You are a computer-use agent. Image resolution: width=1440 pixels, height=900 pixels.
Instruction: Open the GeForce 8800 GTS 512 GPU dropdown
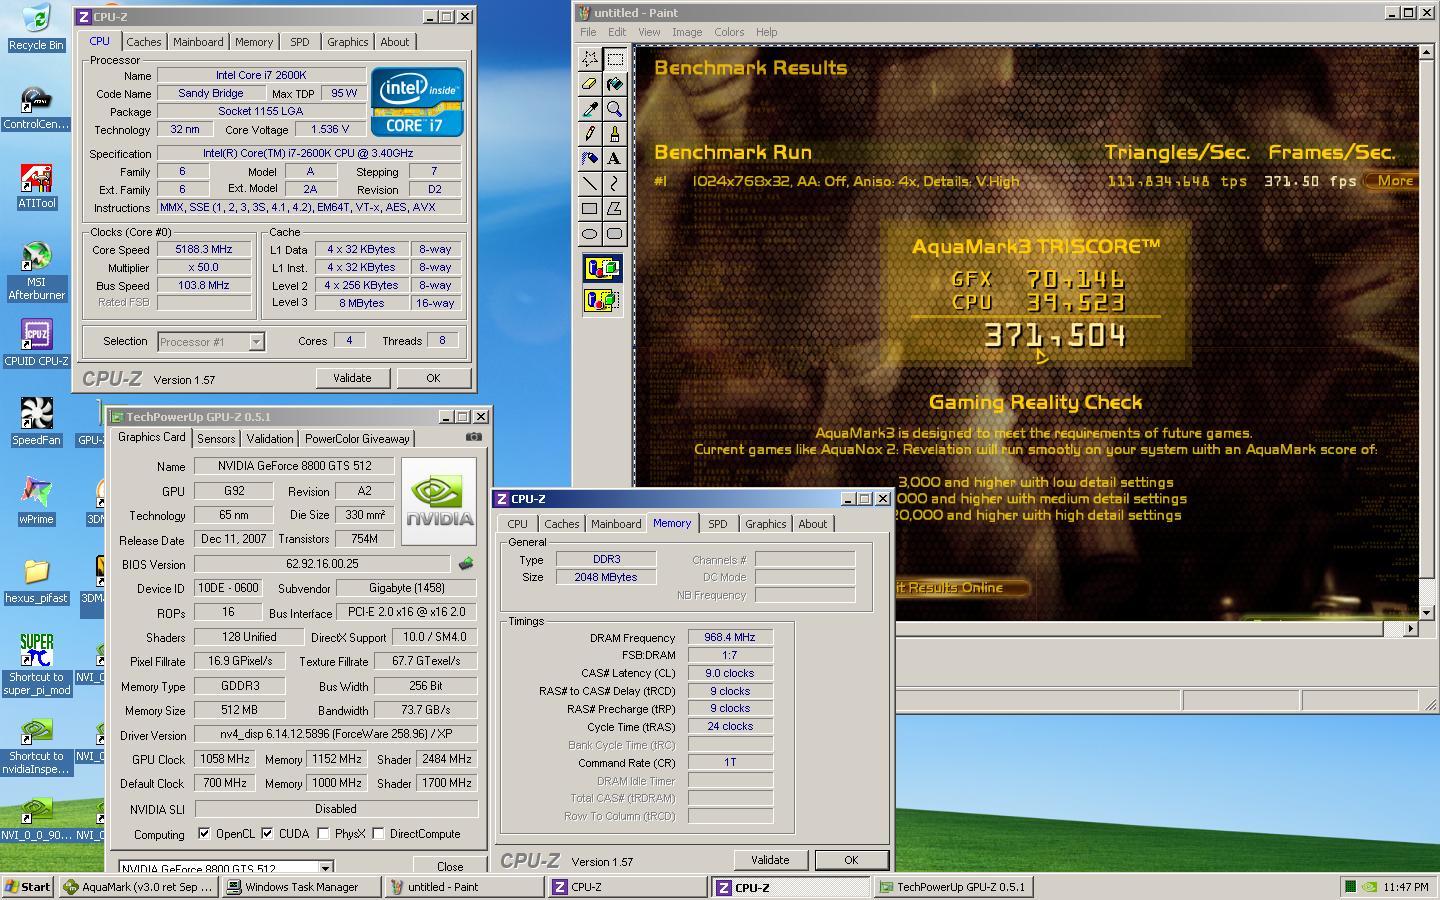click(325, 868)
